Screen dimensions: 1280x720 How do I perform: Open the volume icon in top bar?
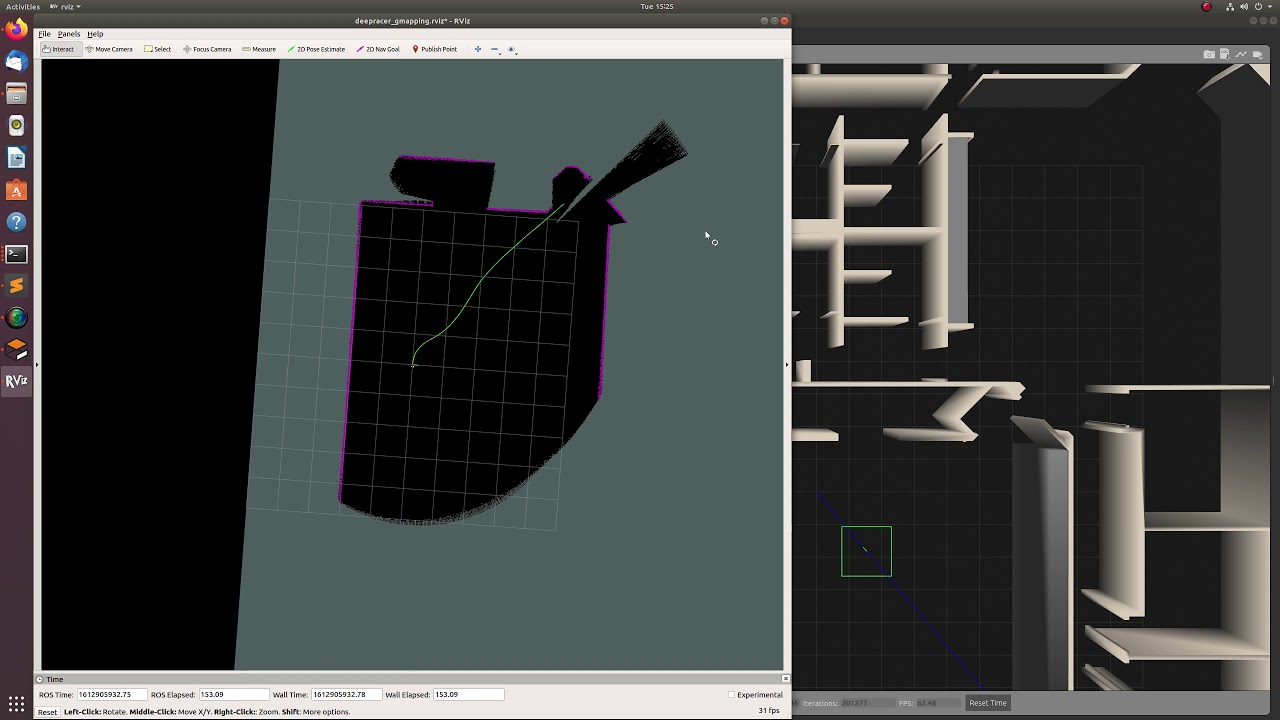(1242, 6)
